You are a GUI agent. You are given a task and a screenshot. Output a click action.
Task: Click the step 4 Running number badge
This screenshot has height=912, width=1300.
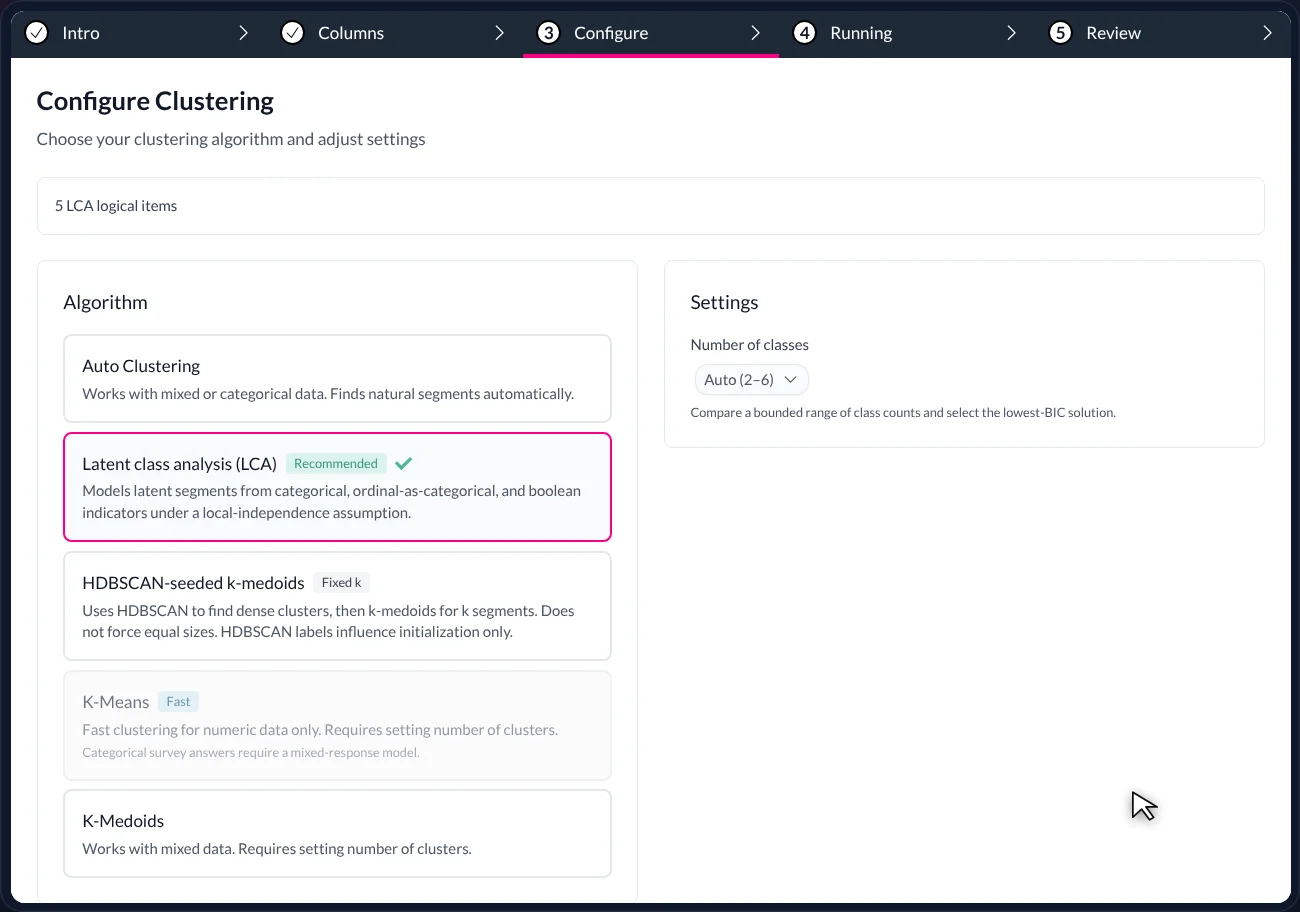(804, 33)
